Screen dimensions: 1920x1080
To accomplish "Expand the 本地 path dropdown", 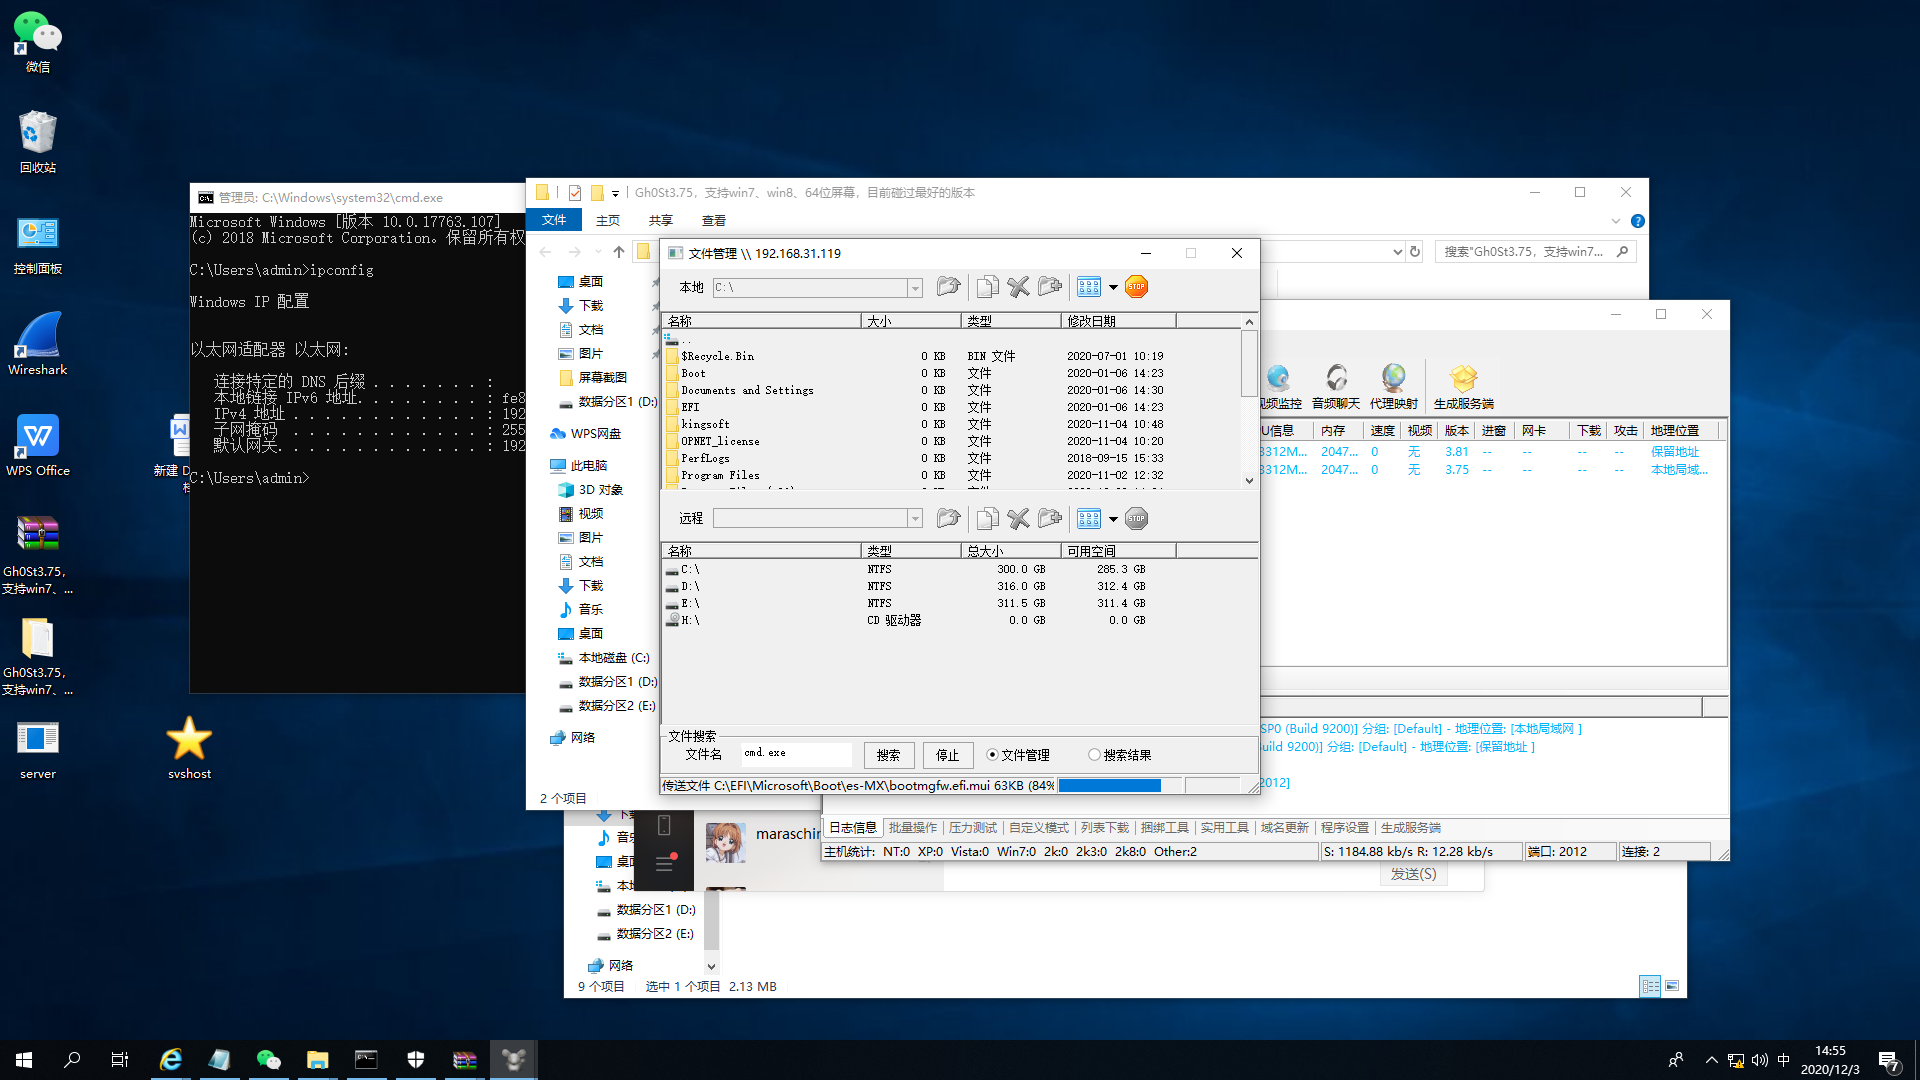I will (914, 288).
